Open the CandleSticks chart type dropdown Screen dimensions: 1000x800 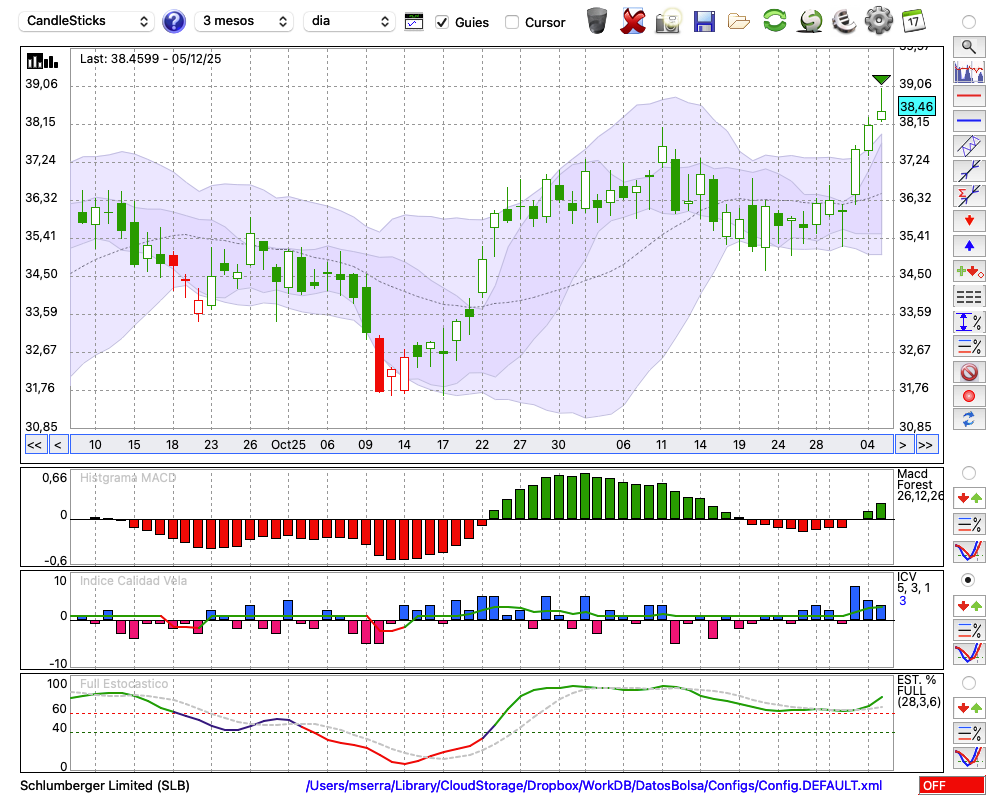click(88, 21)
